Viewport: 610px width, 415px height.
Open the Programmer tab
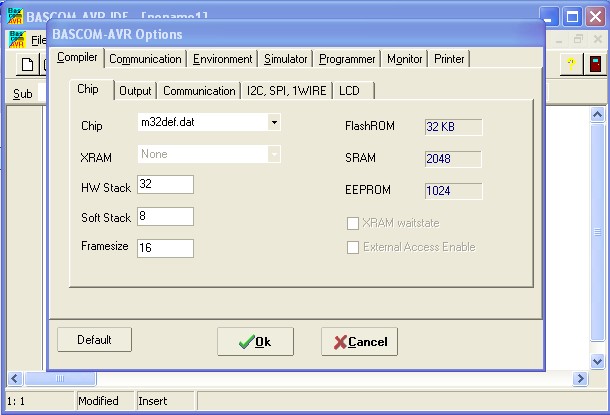tap(347, 59)
